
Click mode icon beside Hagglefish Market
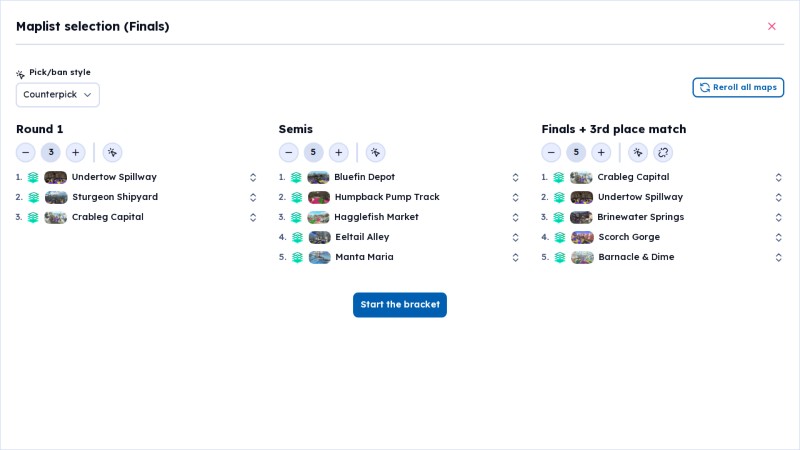296,217
